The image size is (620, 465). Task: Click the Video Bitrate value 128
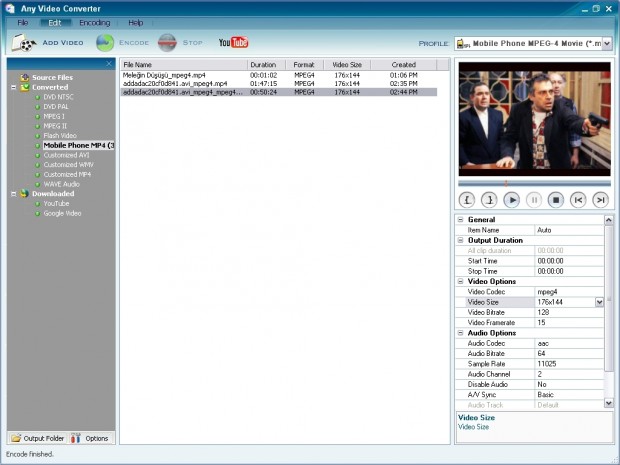(569, 312)
